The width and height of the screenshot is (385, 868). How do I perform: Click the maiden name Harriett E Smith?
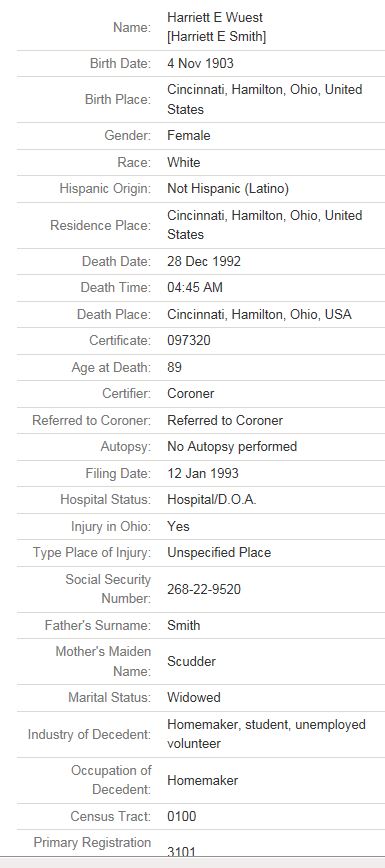(x=217, y=37)
